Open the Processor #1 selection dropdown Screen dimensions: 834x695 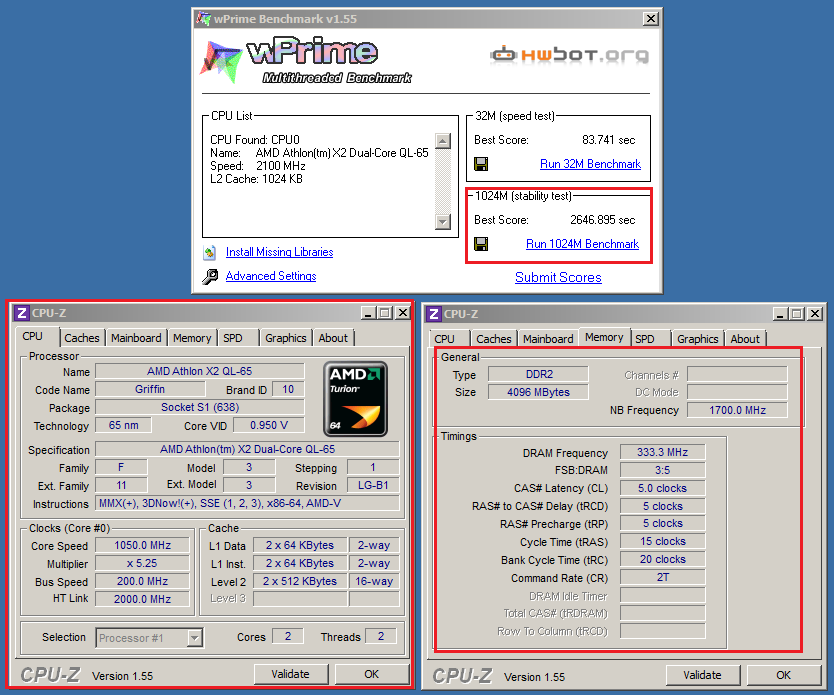[195, 638]
